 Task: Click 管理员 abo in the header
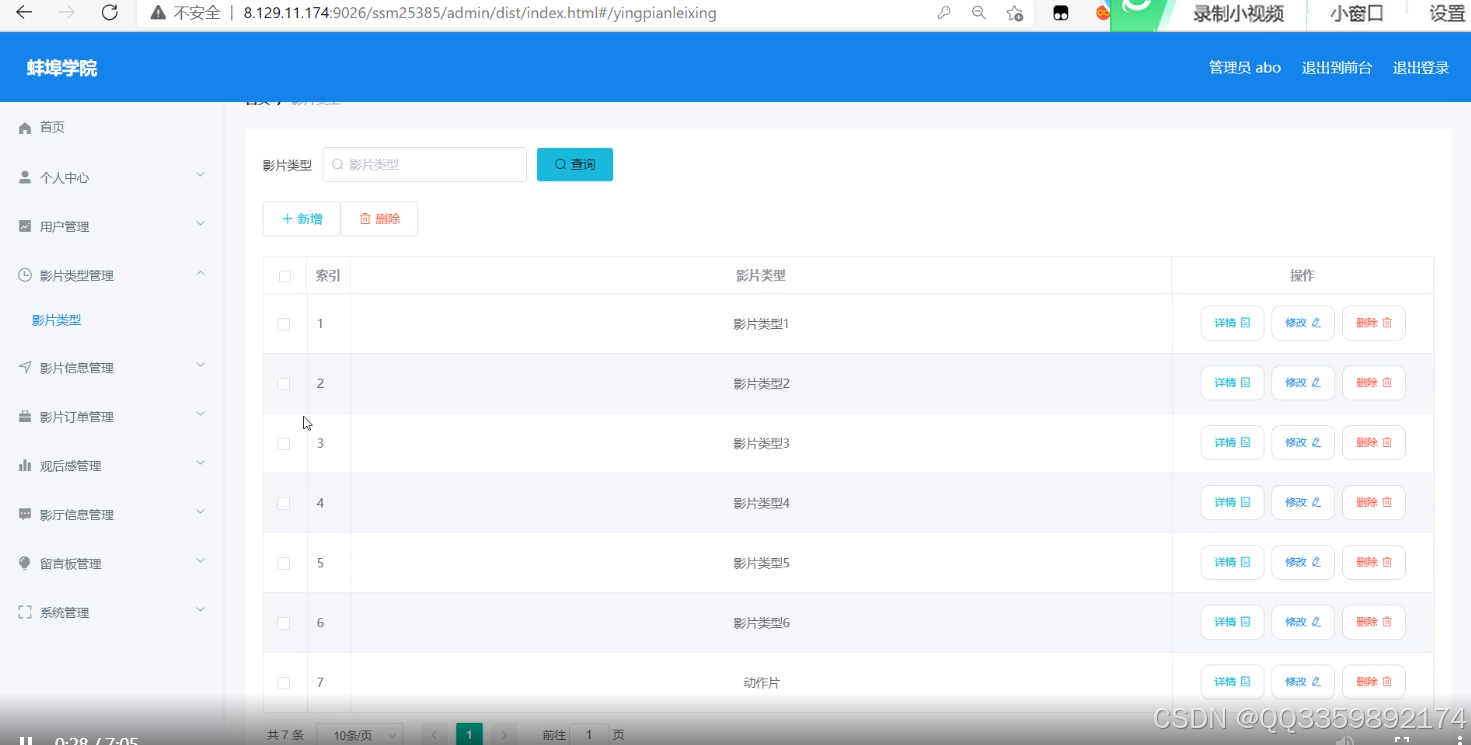(1245, 68)
